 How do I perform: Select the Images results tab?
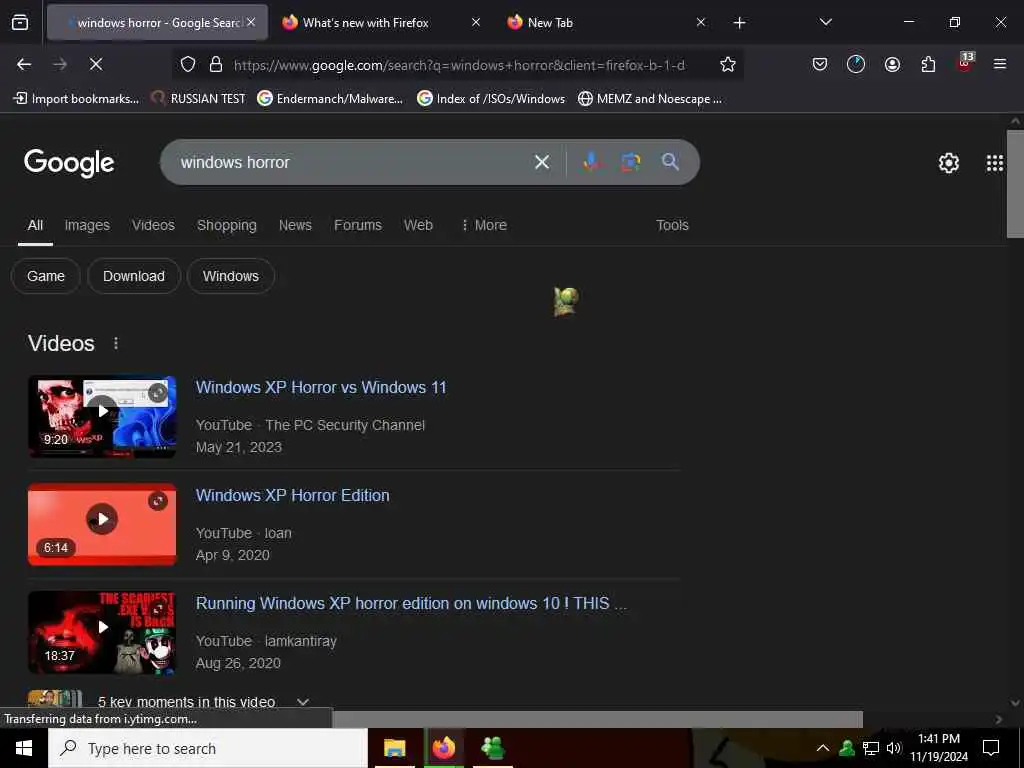point(87,225)
